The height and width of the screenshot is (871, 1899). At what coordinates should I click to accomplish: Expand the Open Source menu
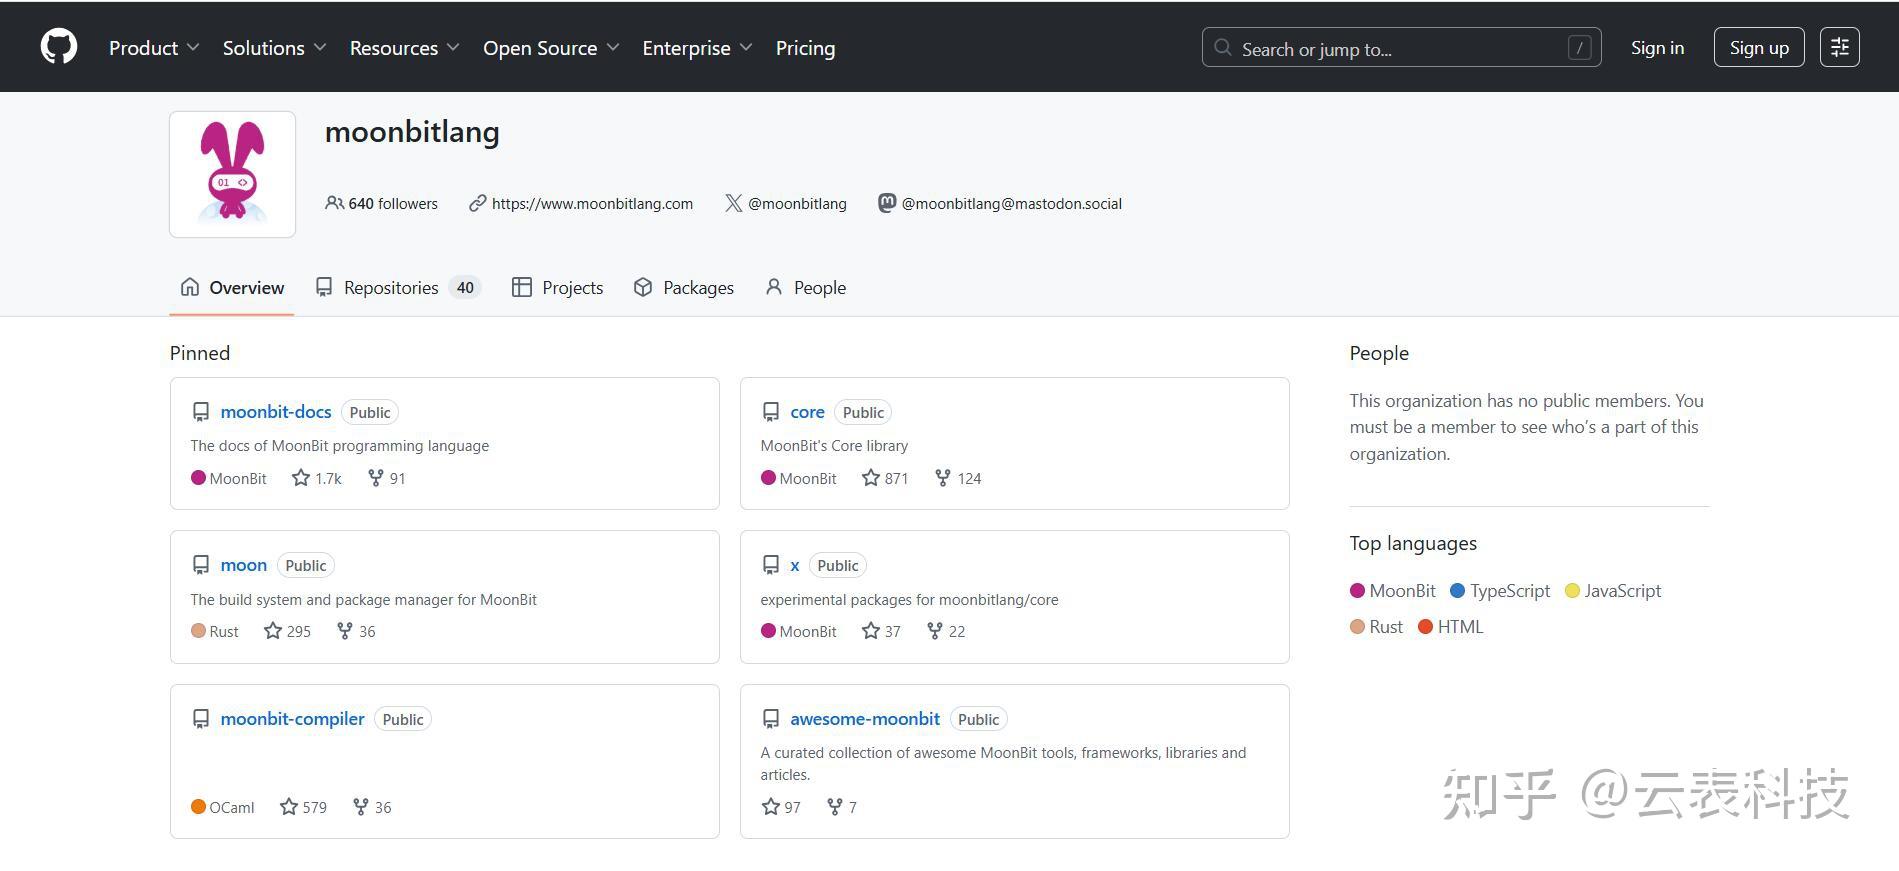tap(551, 48)
